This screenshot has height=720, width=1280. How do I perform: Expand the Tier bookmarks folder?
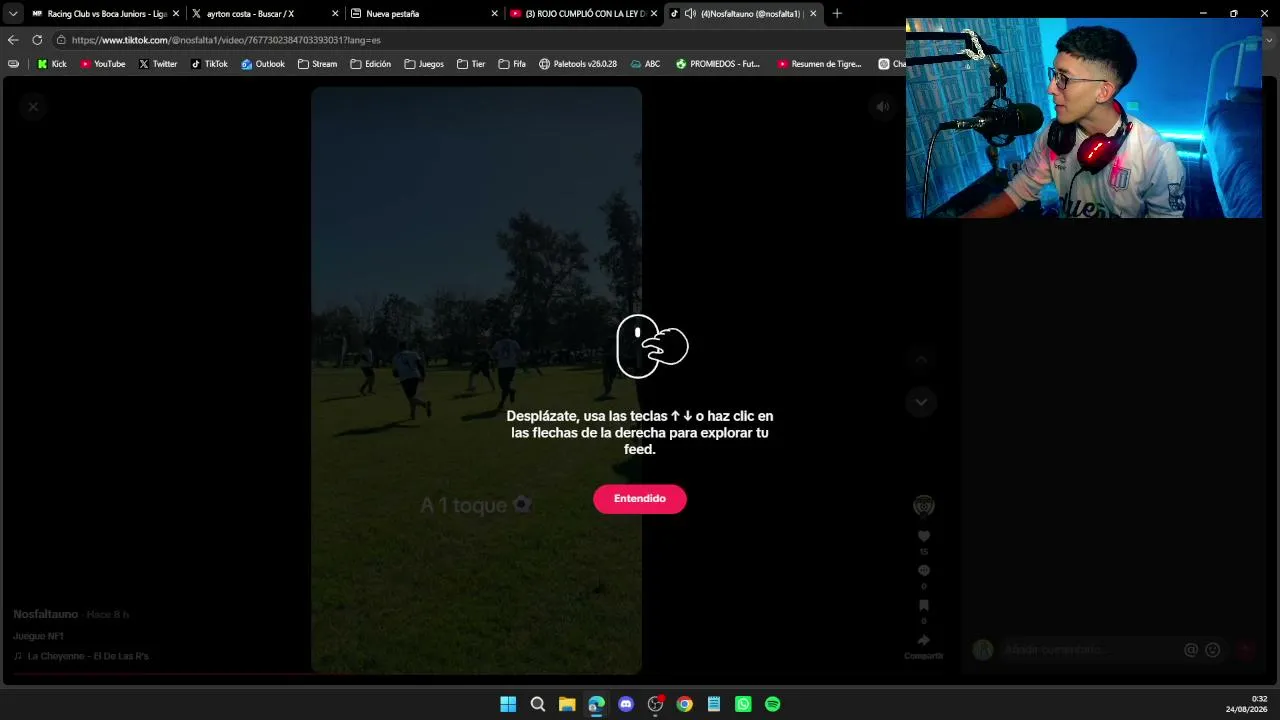471,64
